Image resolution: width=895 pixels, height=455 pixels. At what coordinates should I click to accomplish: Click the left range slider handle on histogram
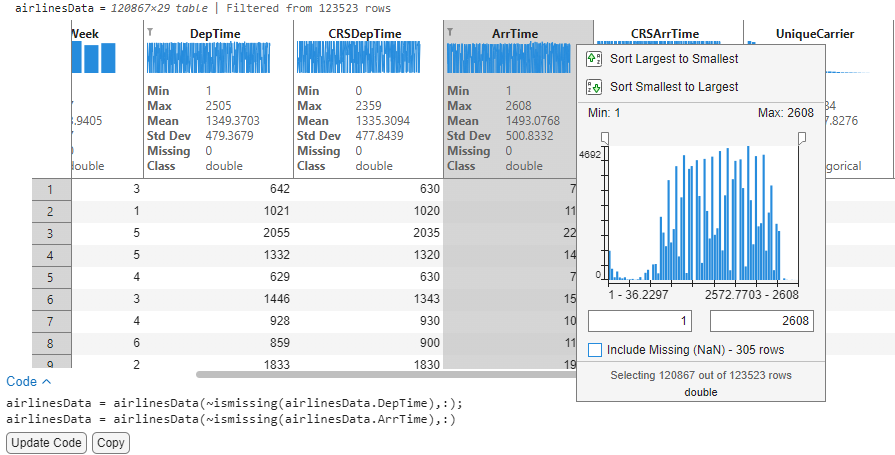click(603, 137)
